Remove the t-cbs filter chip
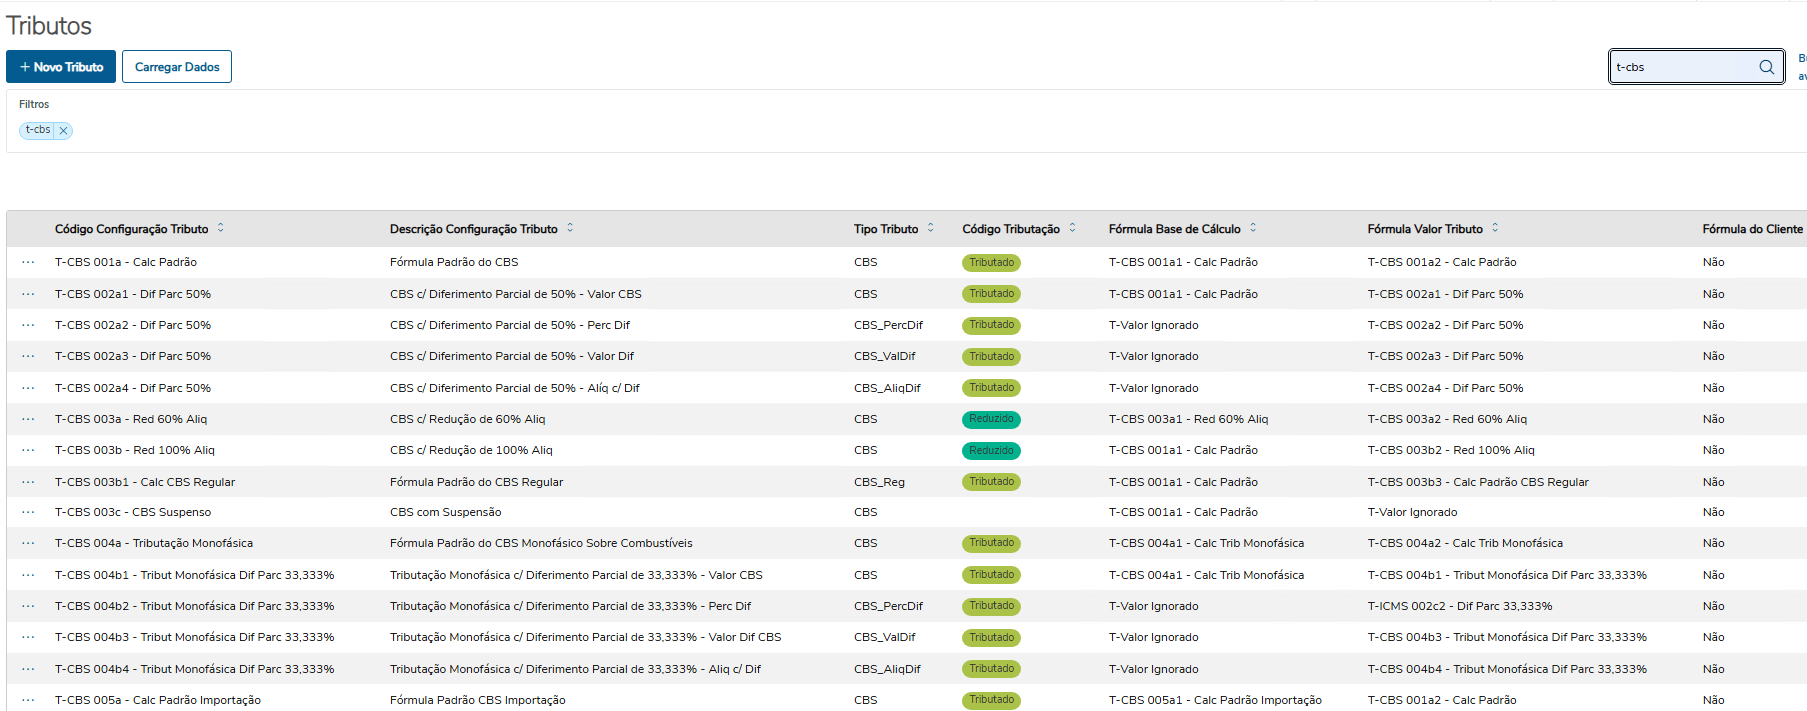The width and height of the screenshot is (1807, 711). (63, 131)
